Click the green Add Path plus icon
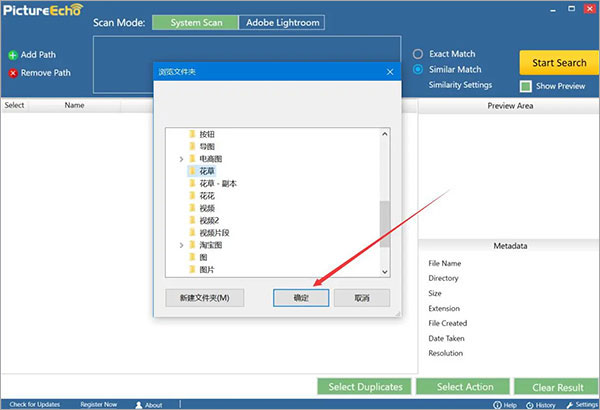600x410 pixels. (13, 54)
